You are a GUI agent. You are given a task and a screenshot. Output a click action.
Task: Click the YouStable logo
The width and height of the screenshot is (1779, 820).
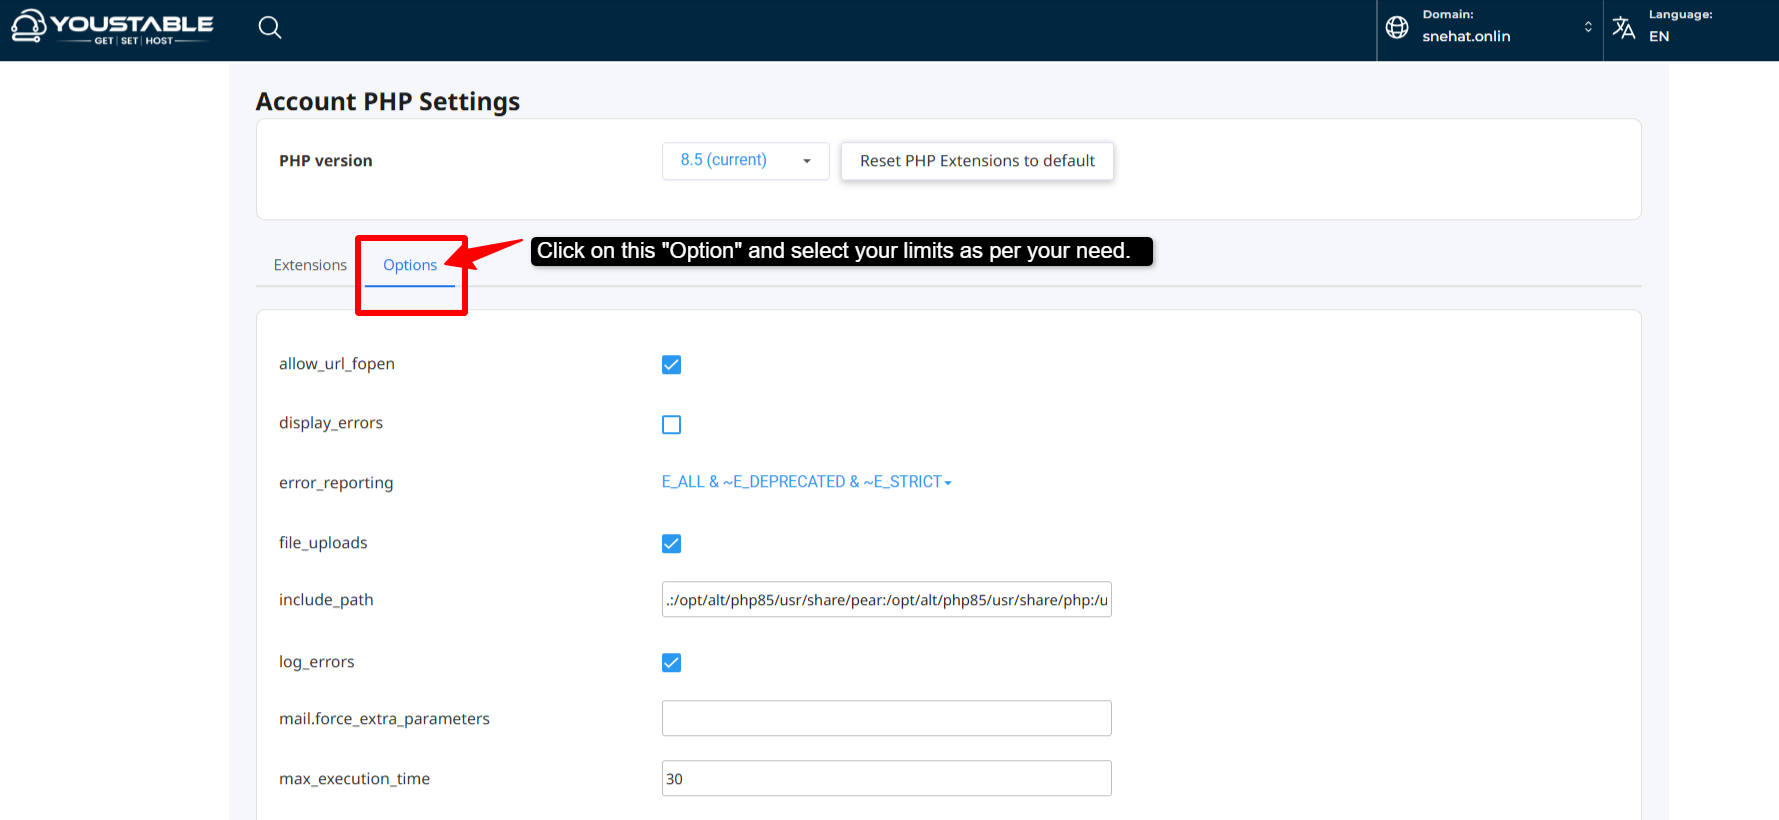(112, 27)
